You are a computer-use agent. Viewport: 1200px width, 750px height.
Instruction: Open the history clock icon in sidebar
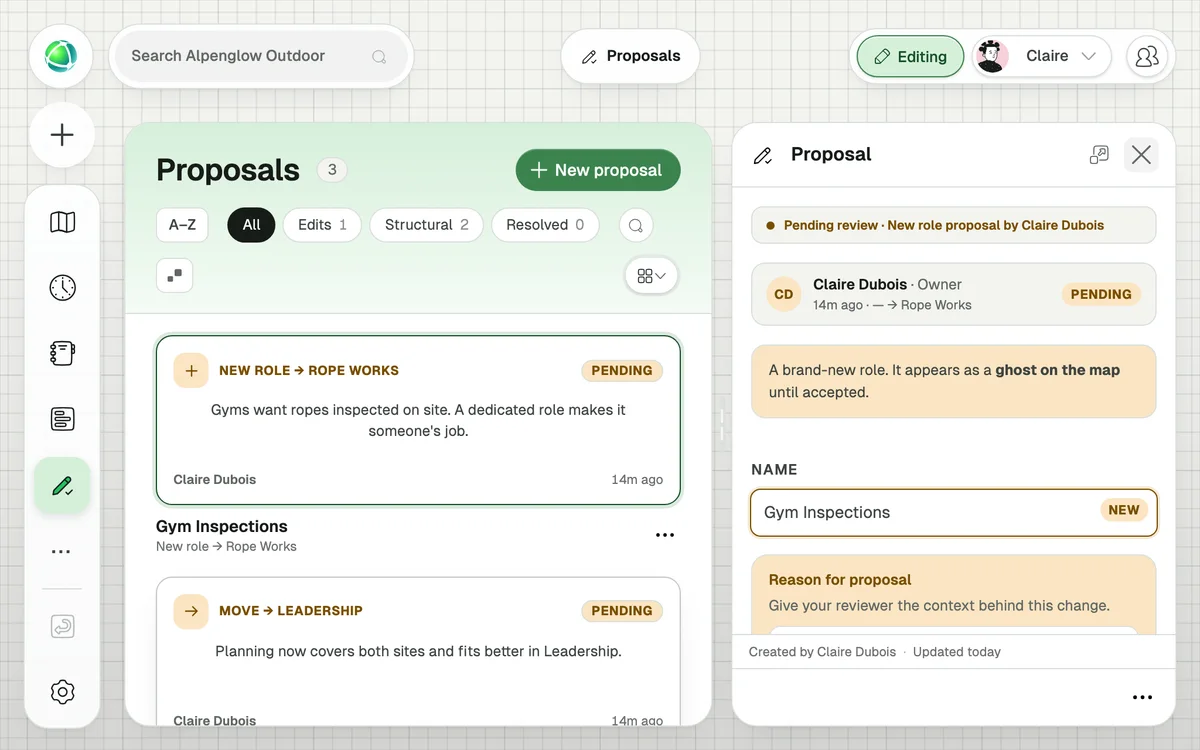click(x=62, y=287)
